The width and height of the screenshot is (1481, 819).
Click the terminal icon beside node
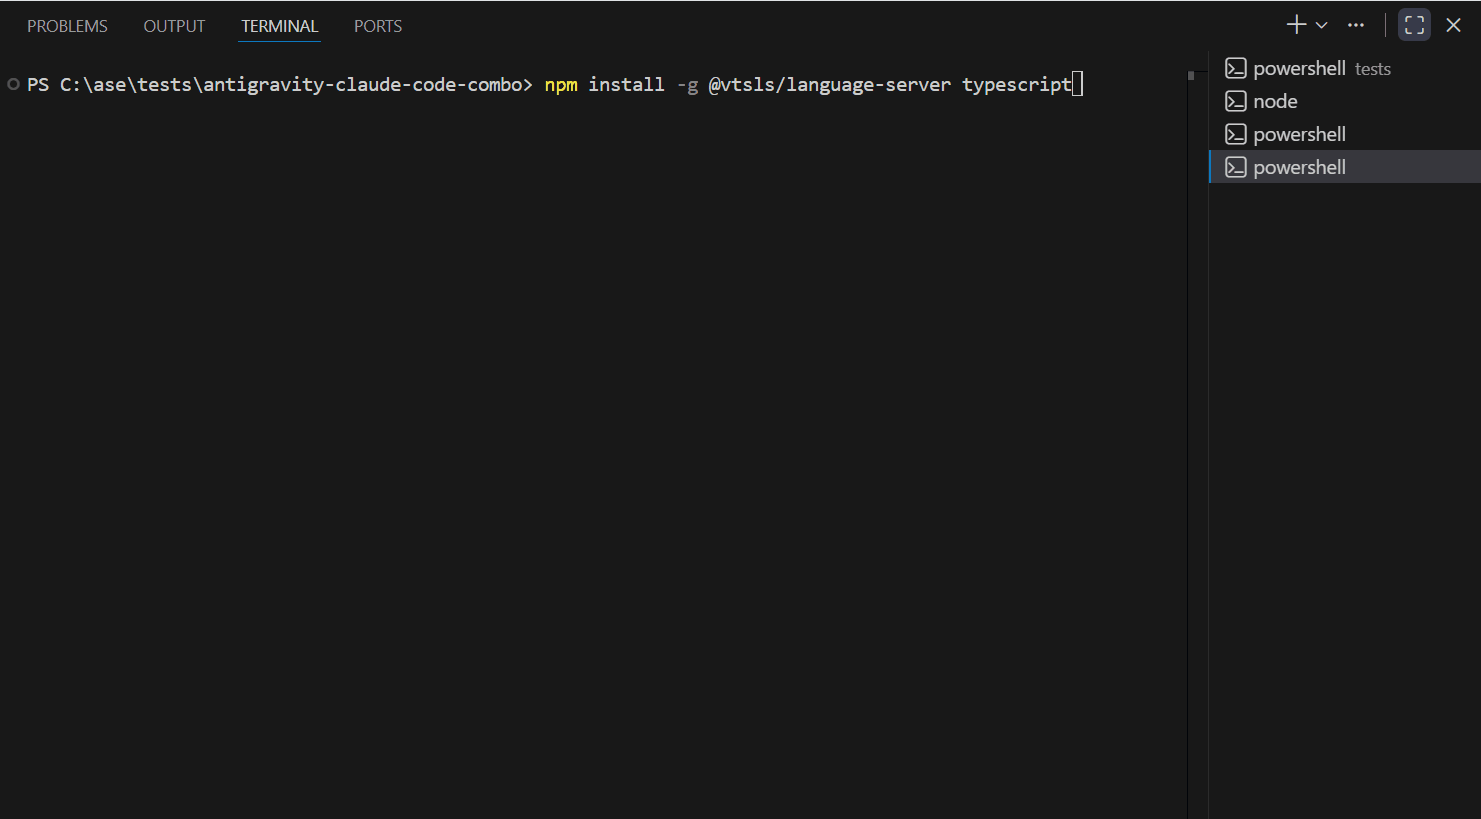[x=1236, y=101]
